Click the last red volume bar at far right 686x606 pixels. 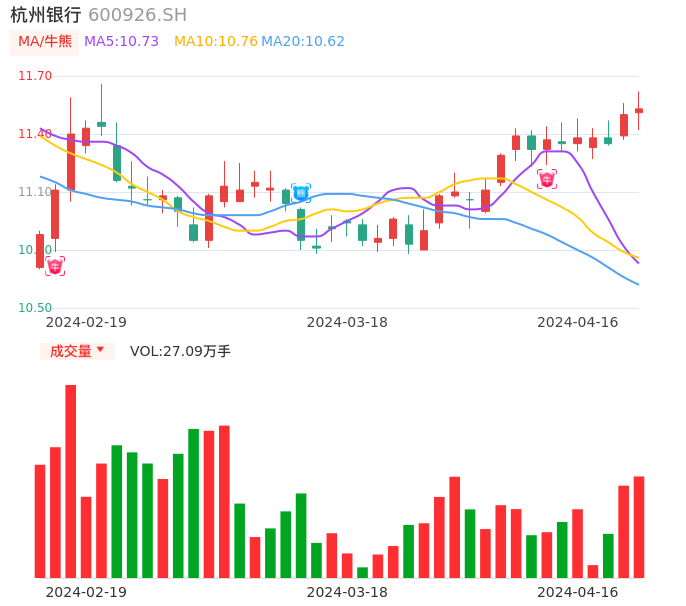tap(639, 527)
